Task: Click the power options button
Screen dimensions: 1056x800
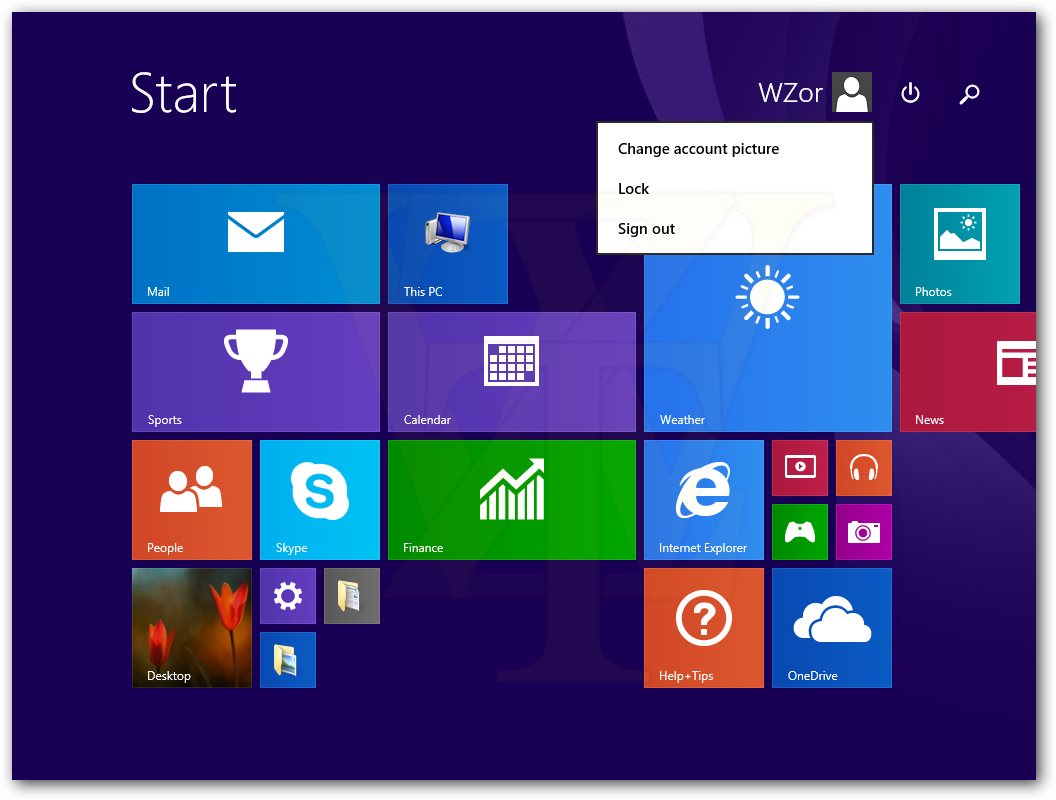Action: click(911, 93)
